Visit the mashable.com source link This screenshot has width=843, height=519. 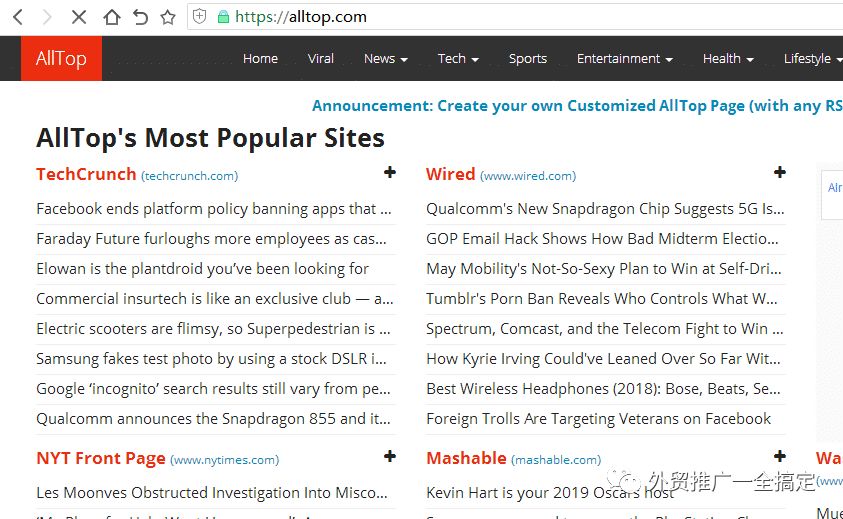pos(556,460)
